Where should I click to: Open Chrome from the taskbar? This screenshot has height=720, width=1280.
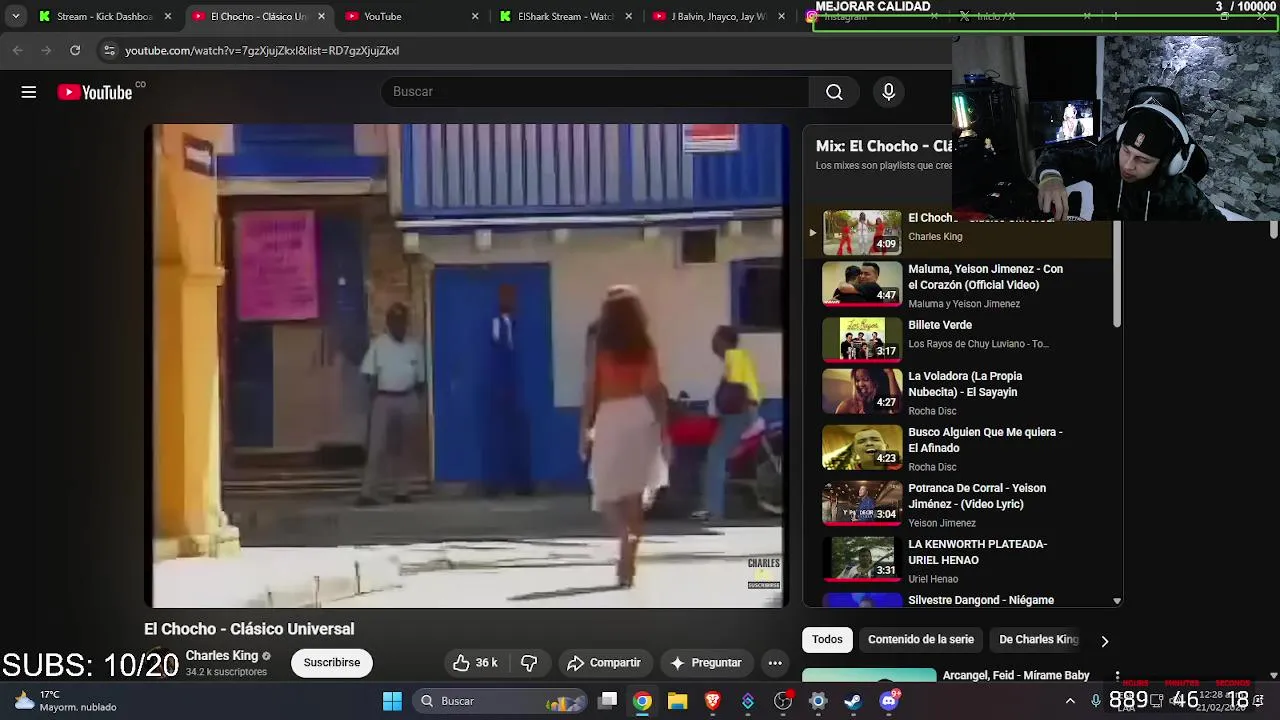[x=643, y=701]
